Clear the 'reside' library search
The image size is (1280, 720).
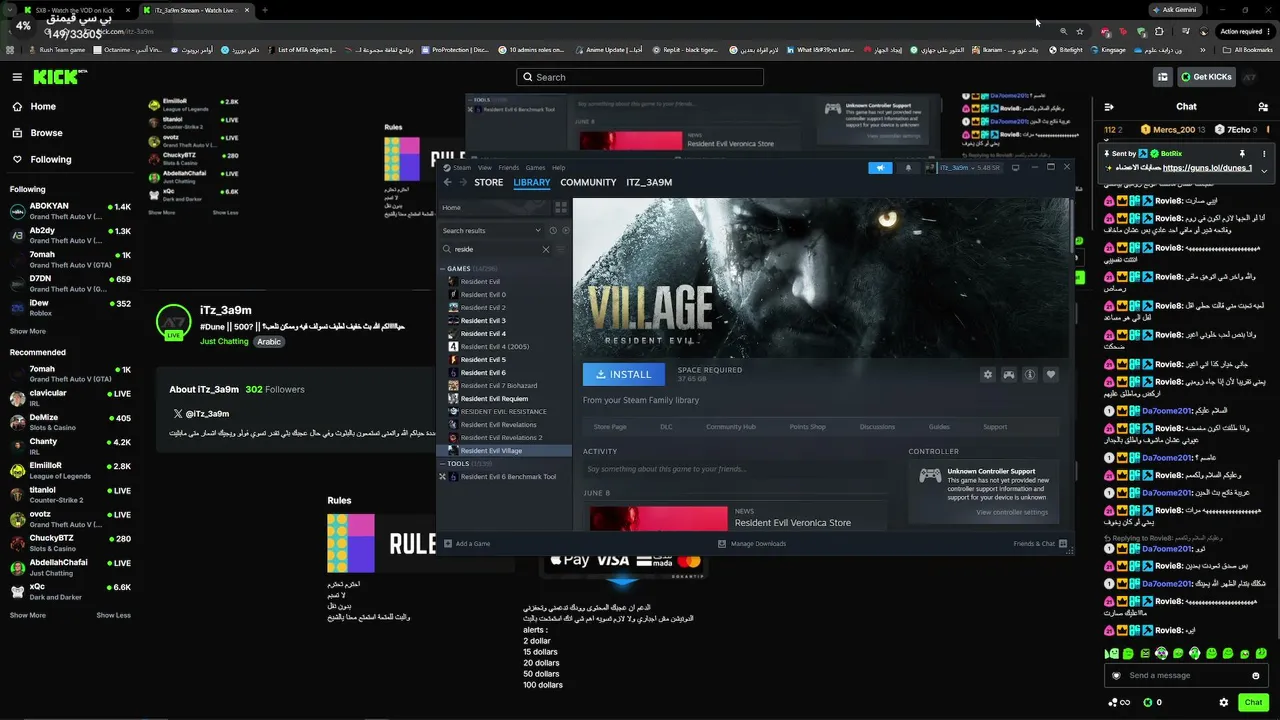546,249
